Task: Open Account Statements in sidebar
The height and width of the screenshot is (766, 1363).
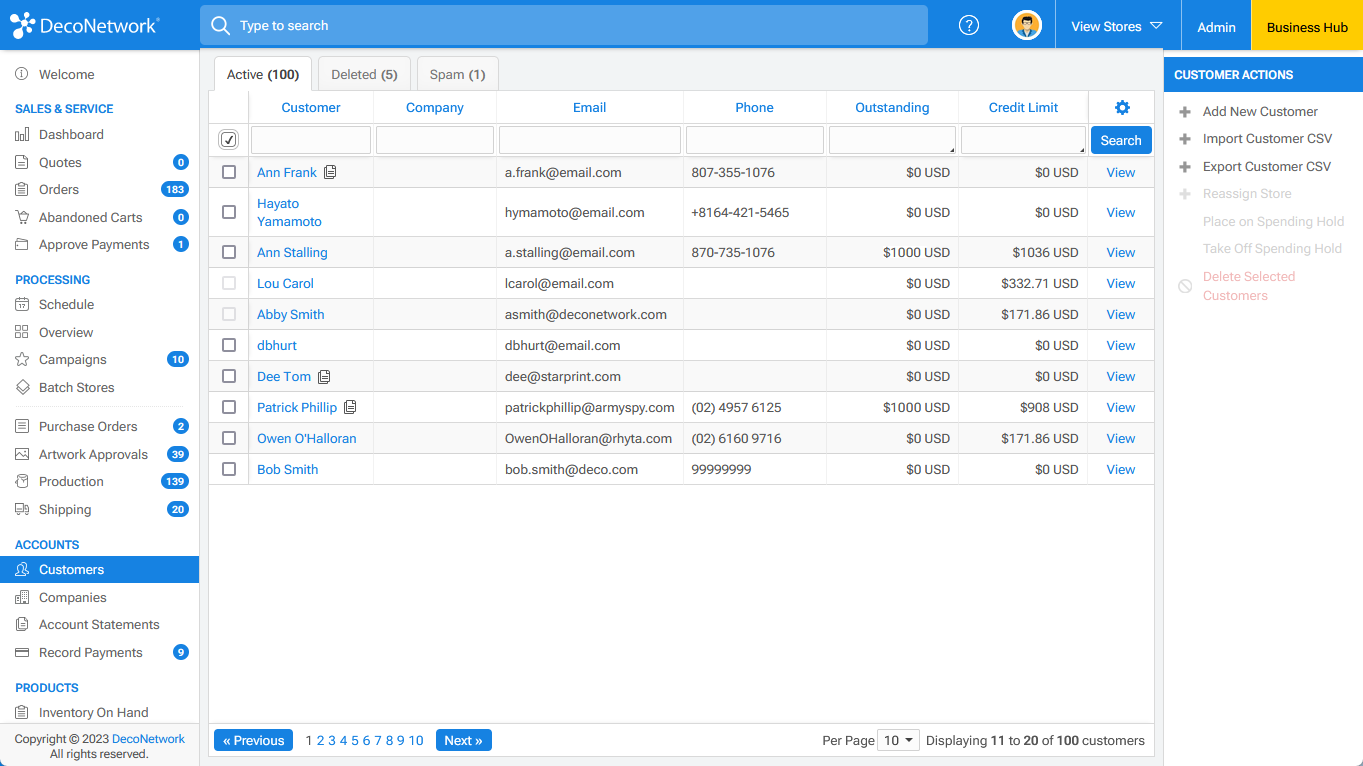Action: pyautogui.click(x=99, y=624)
